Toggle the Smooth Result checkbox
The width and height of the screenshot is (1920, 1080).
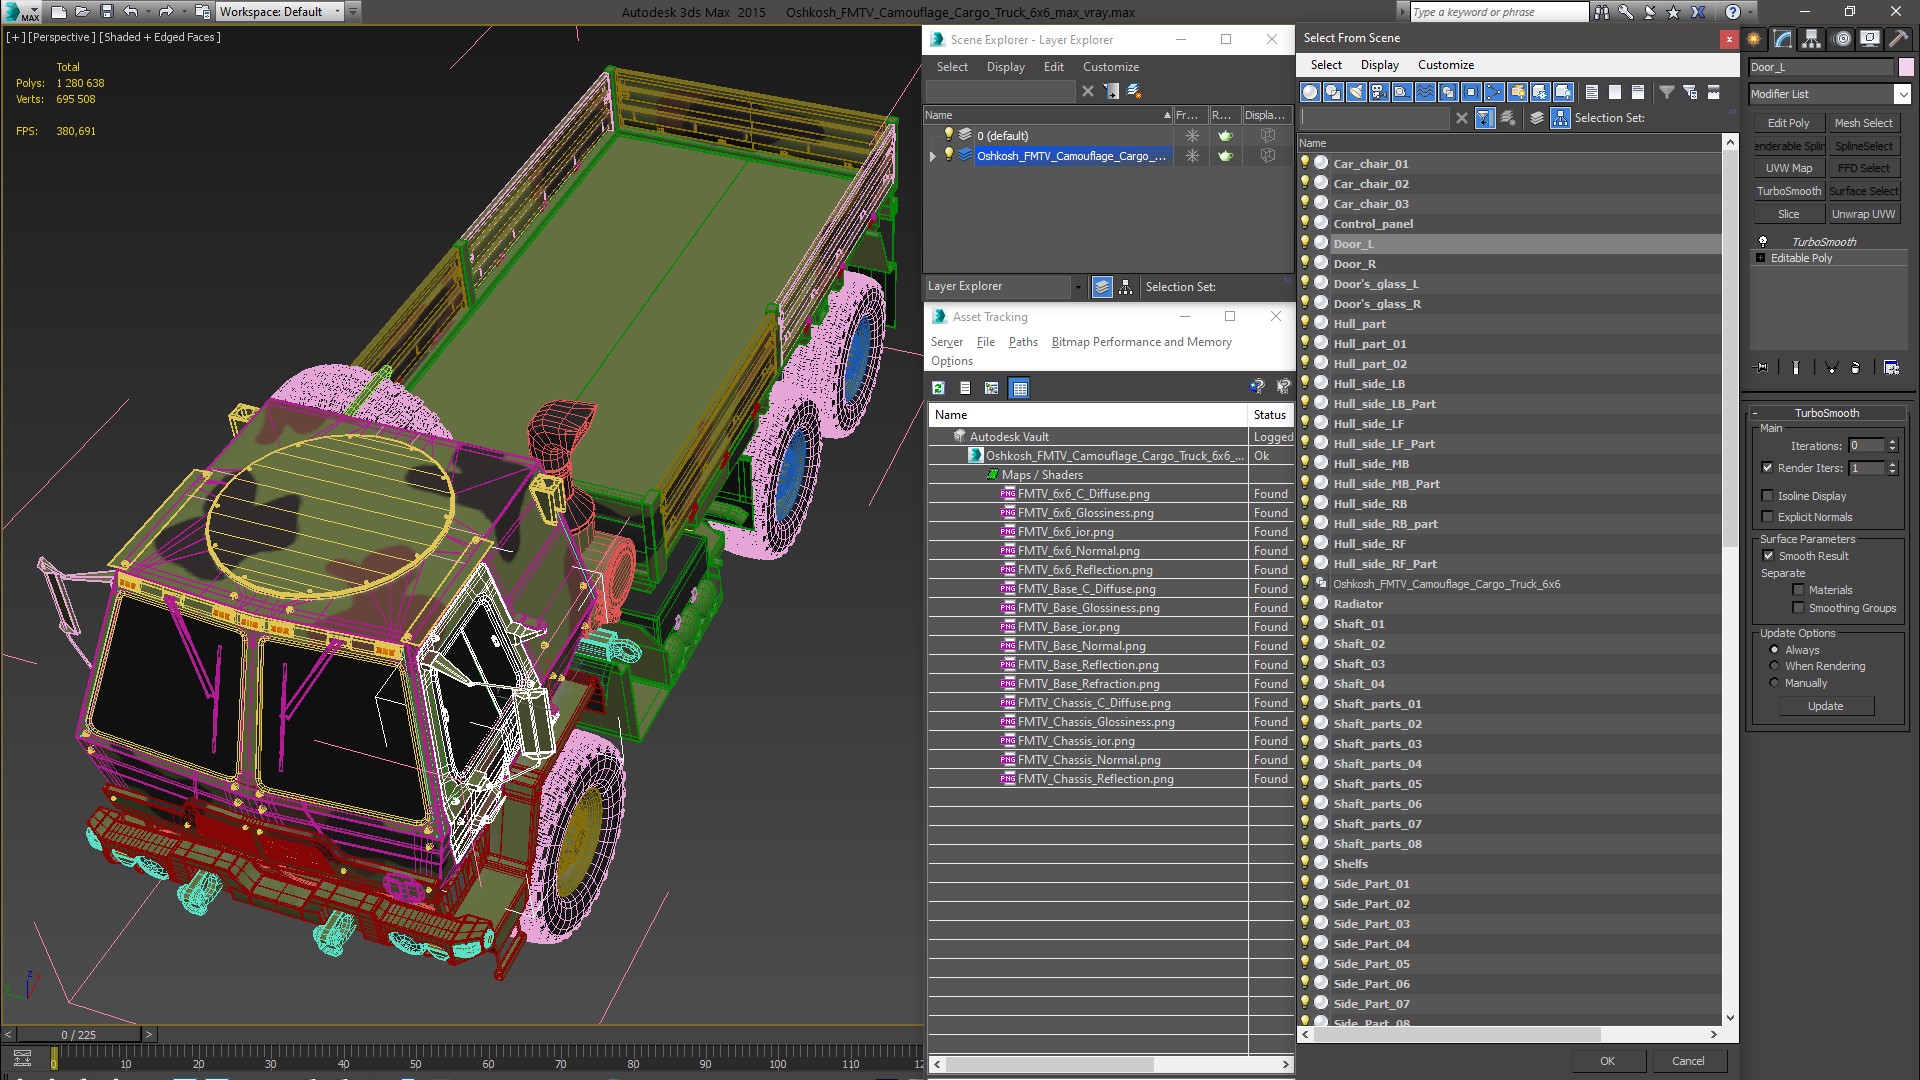tap(1768, 556)
